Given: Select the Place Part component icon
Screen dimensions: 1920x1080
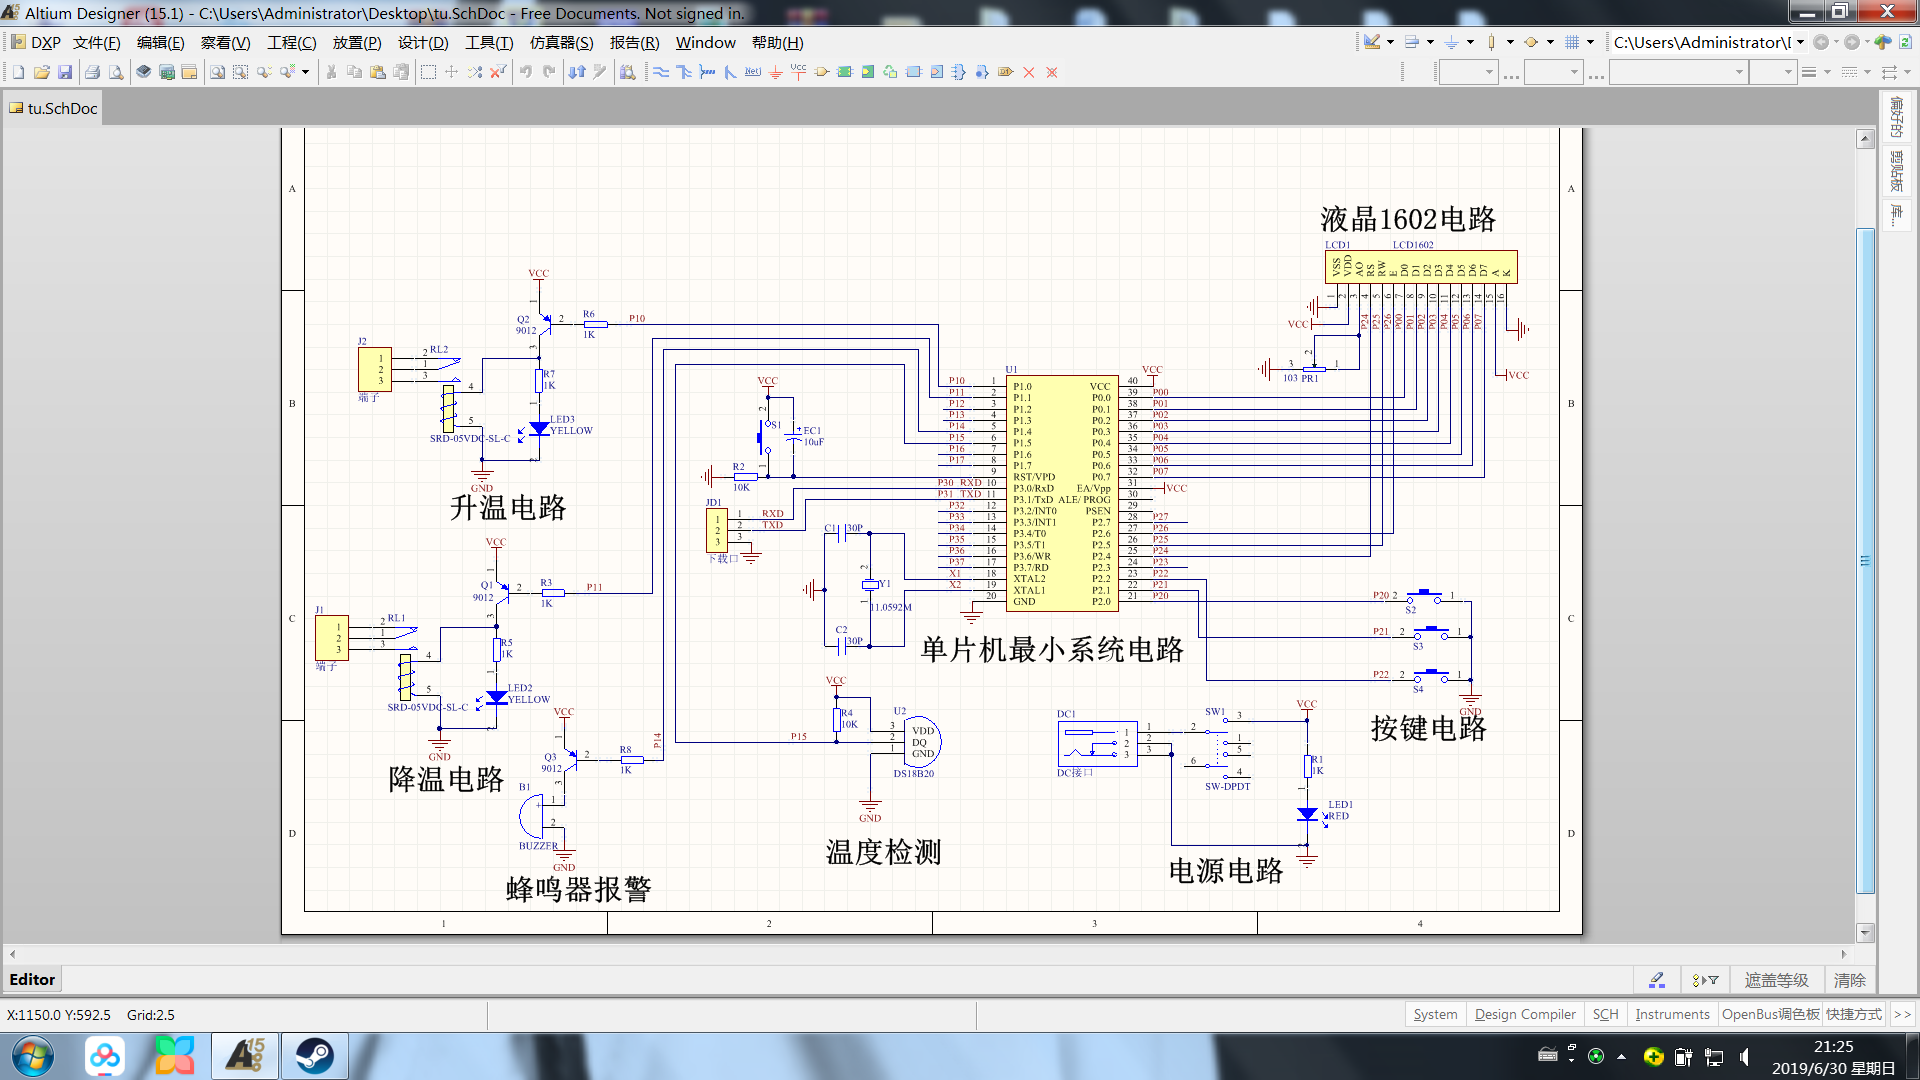Looking at the screenshot, I should [822, 72].
